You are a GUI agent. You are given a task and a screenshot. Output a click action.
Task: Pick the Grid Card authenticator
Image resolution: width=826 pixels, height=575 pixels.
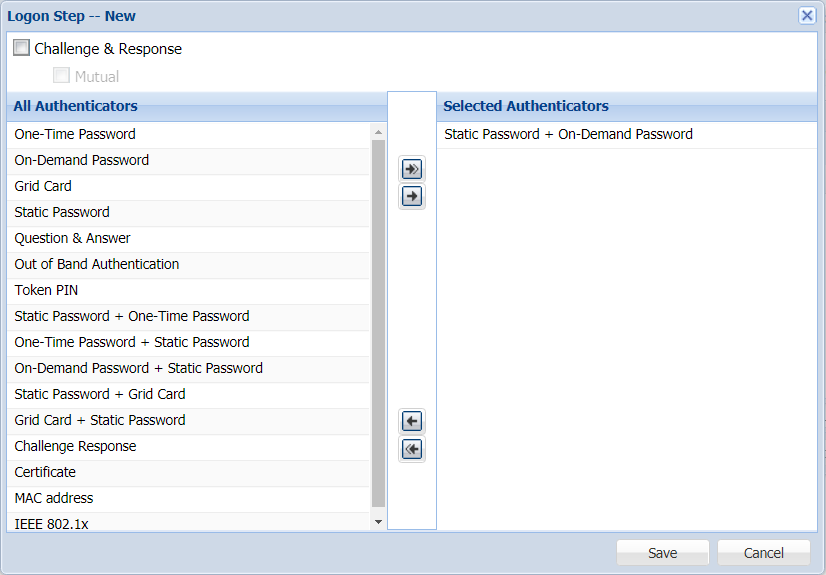coord(43,186)
